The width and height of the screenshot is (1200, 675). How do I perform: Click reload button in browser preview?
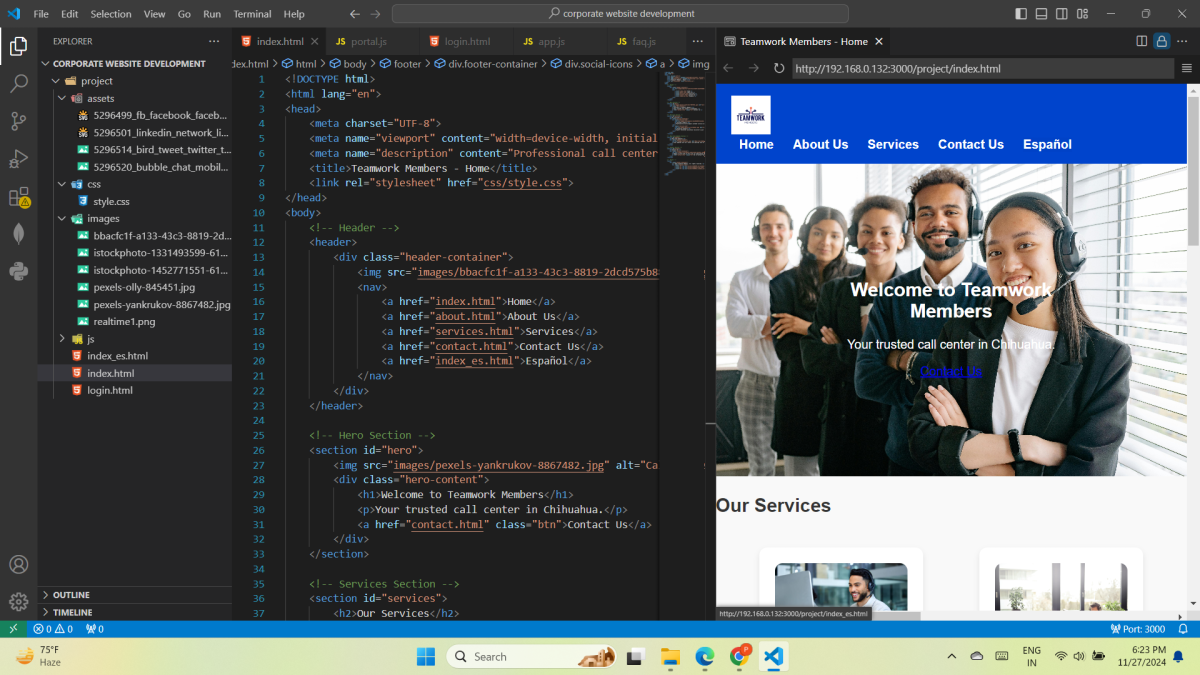click(x=779, y=69)
